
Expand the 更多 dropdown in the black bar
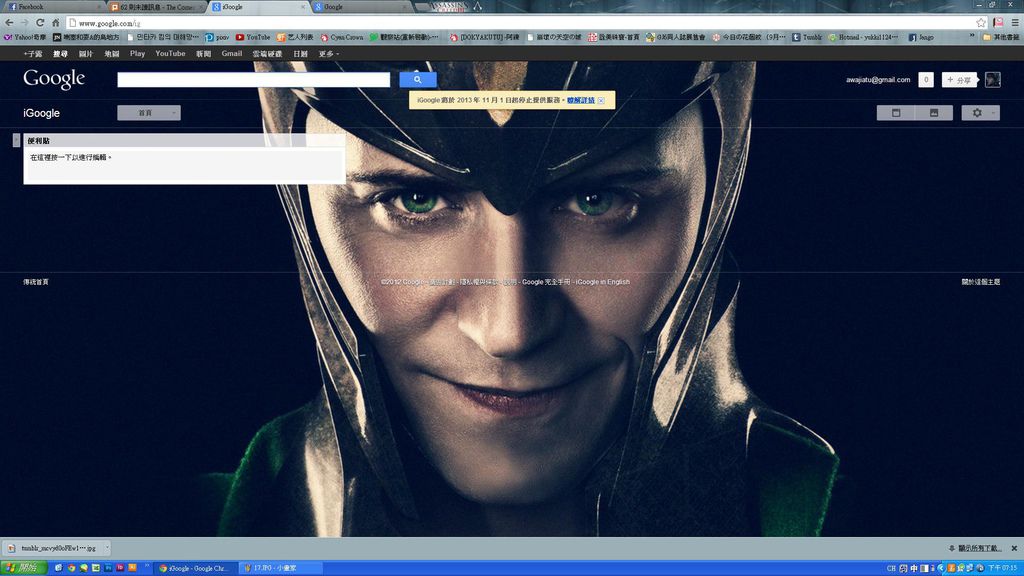pos(328,54)
